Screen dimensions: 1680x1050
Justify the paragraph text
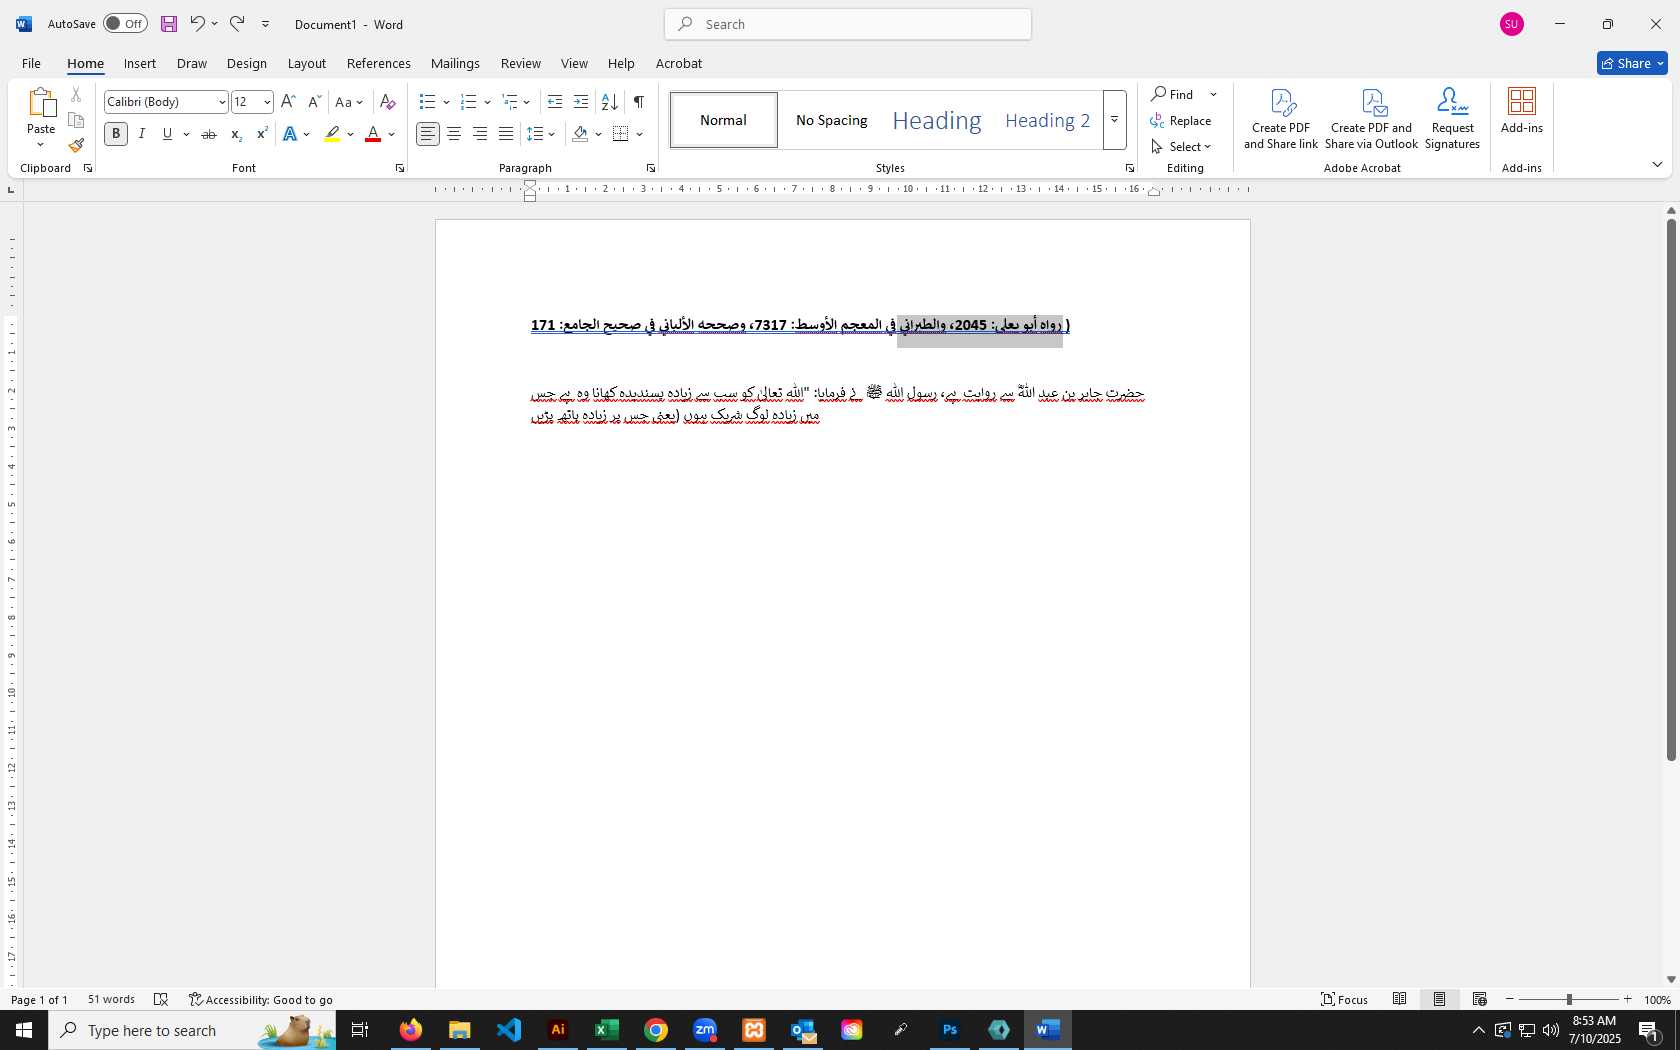coord(506,134)
